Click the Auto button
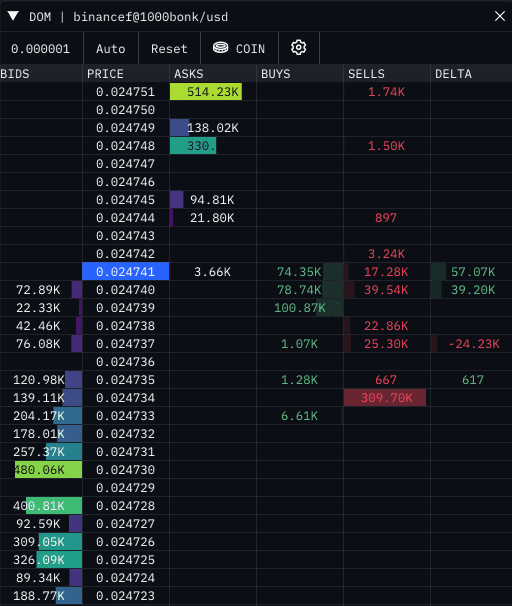 111,49
